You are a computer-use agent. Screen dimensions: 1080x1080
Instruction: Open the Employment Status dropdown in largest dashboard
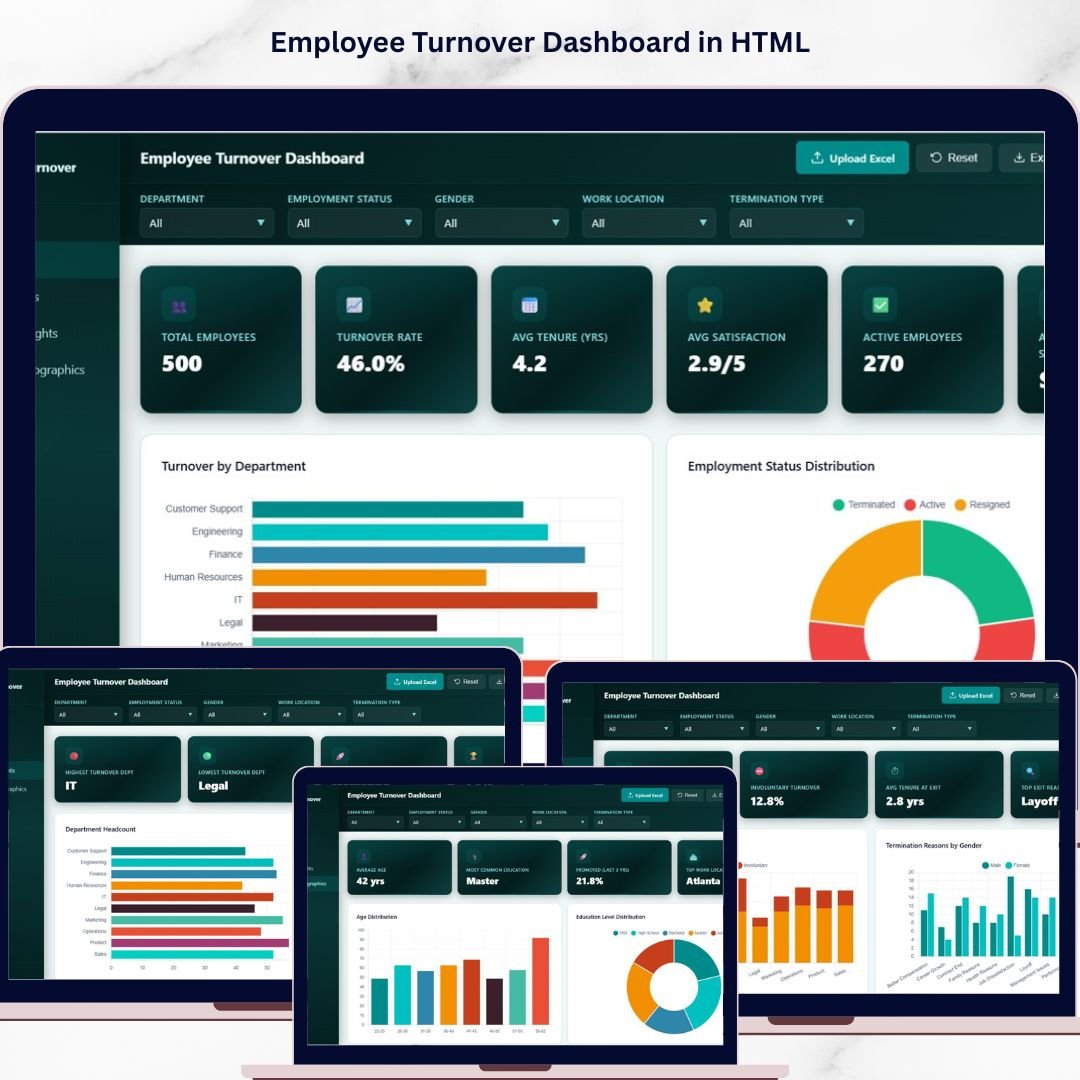(x=354, y=223)
